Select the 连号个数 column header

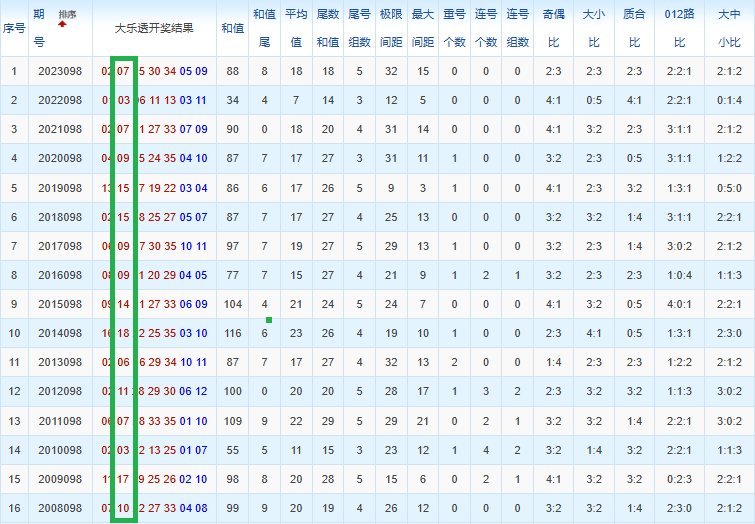point(485,28)
